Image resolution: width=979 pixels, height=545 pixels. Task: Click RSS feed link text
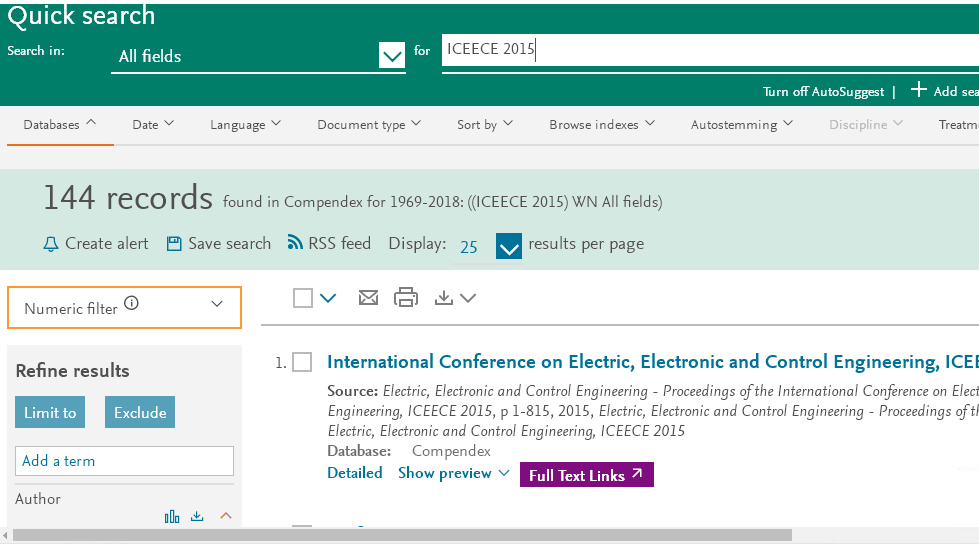(339, 243)
